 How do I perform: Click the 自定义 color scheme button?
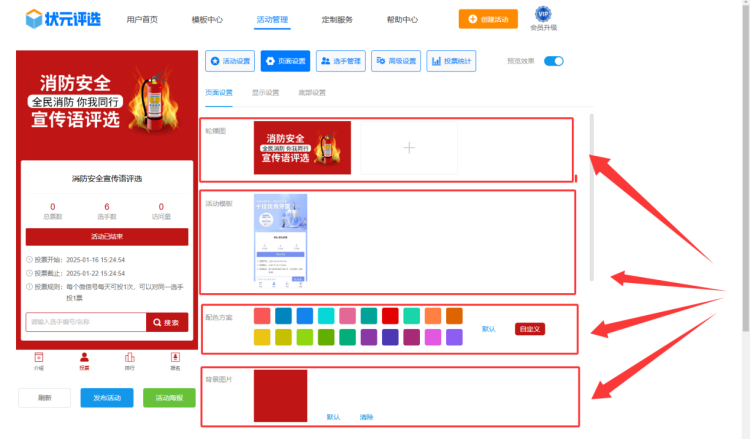[x=530, y=328]
